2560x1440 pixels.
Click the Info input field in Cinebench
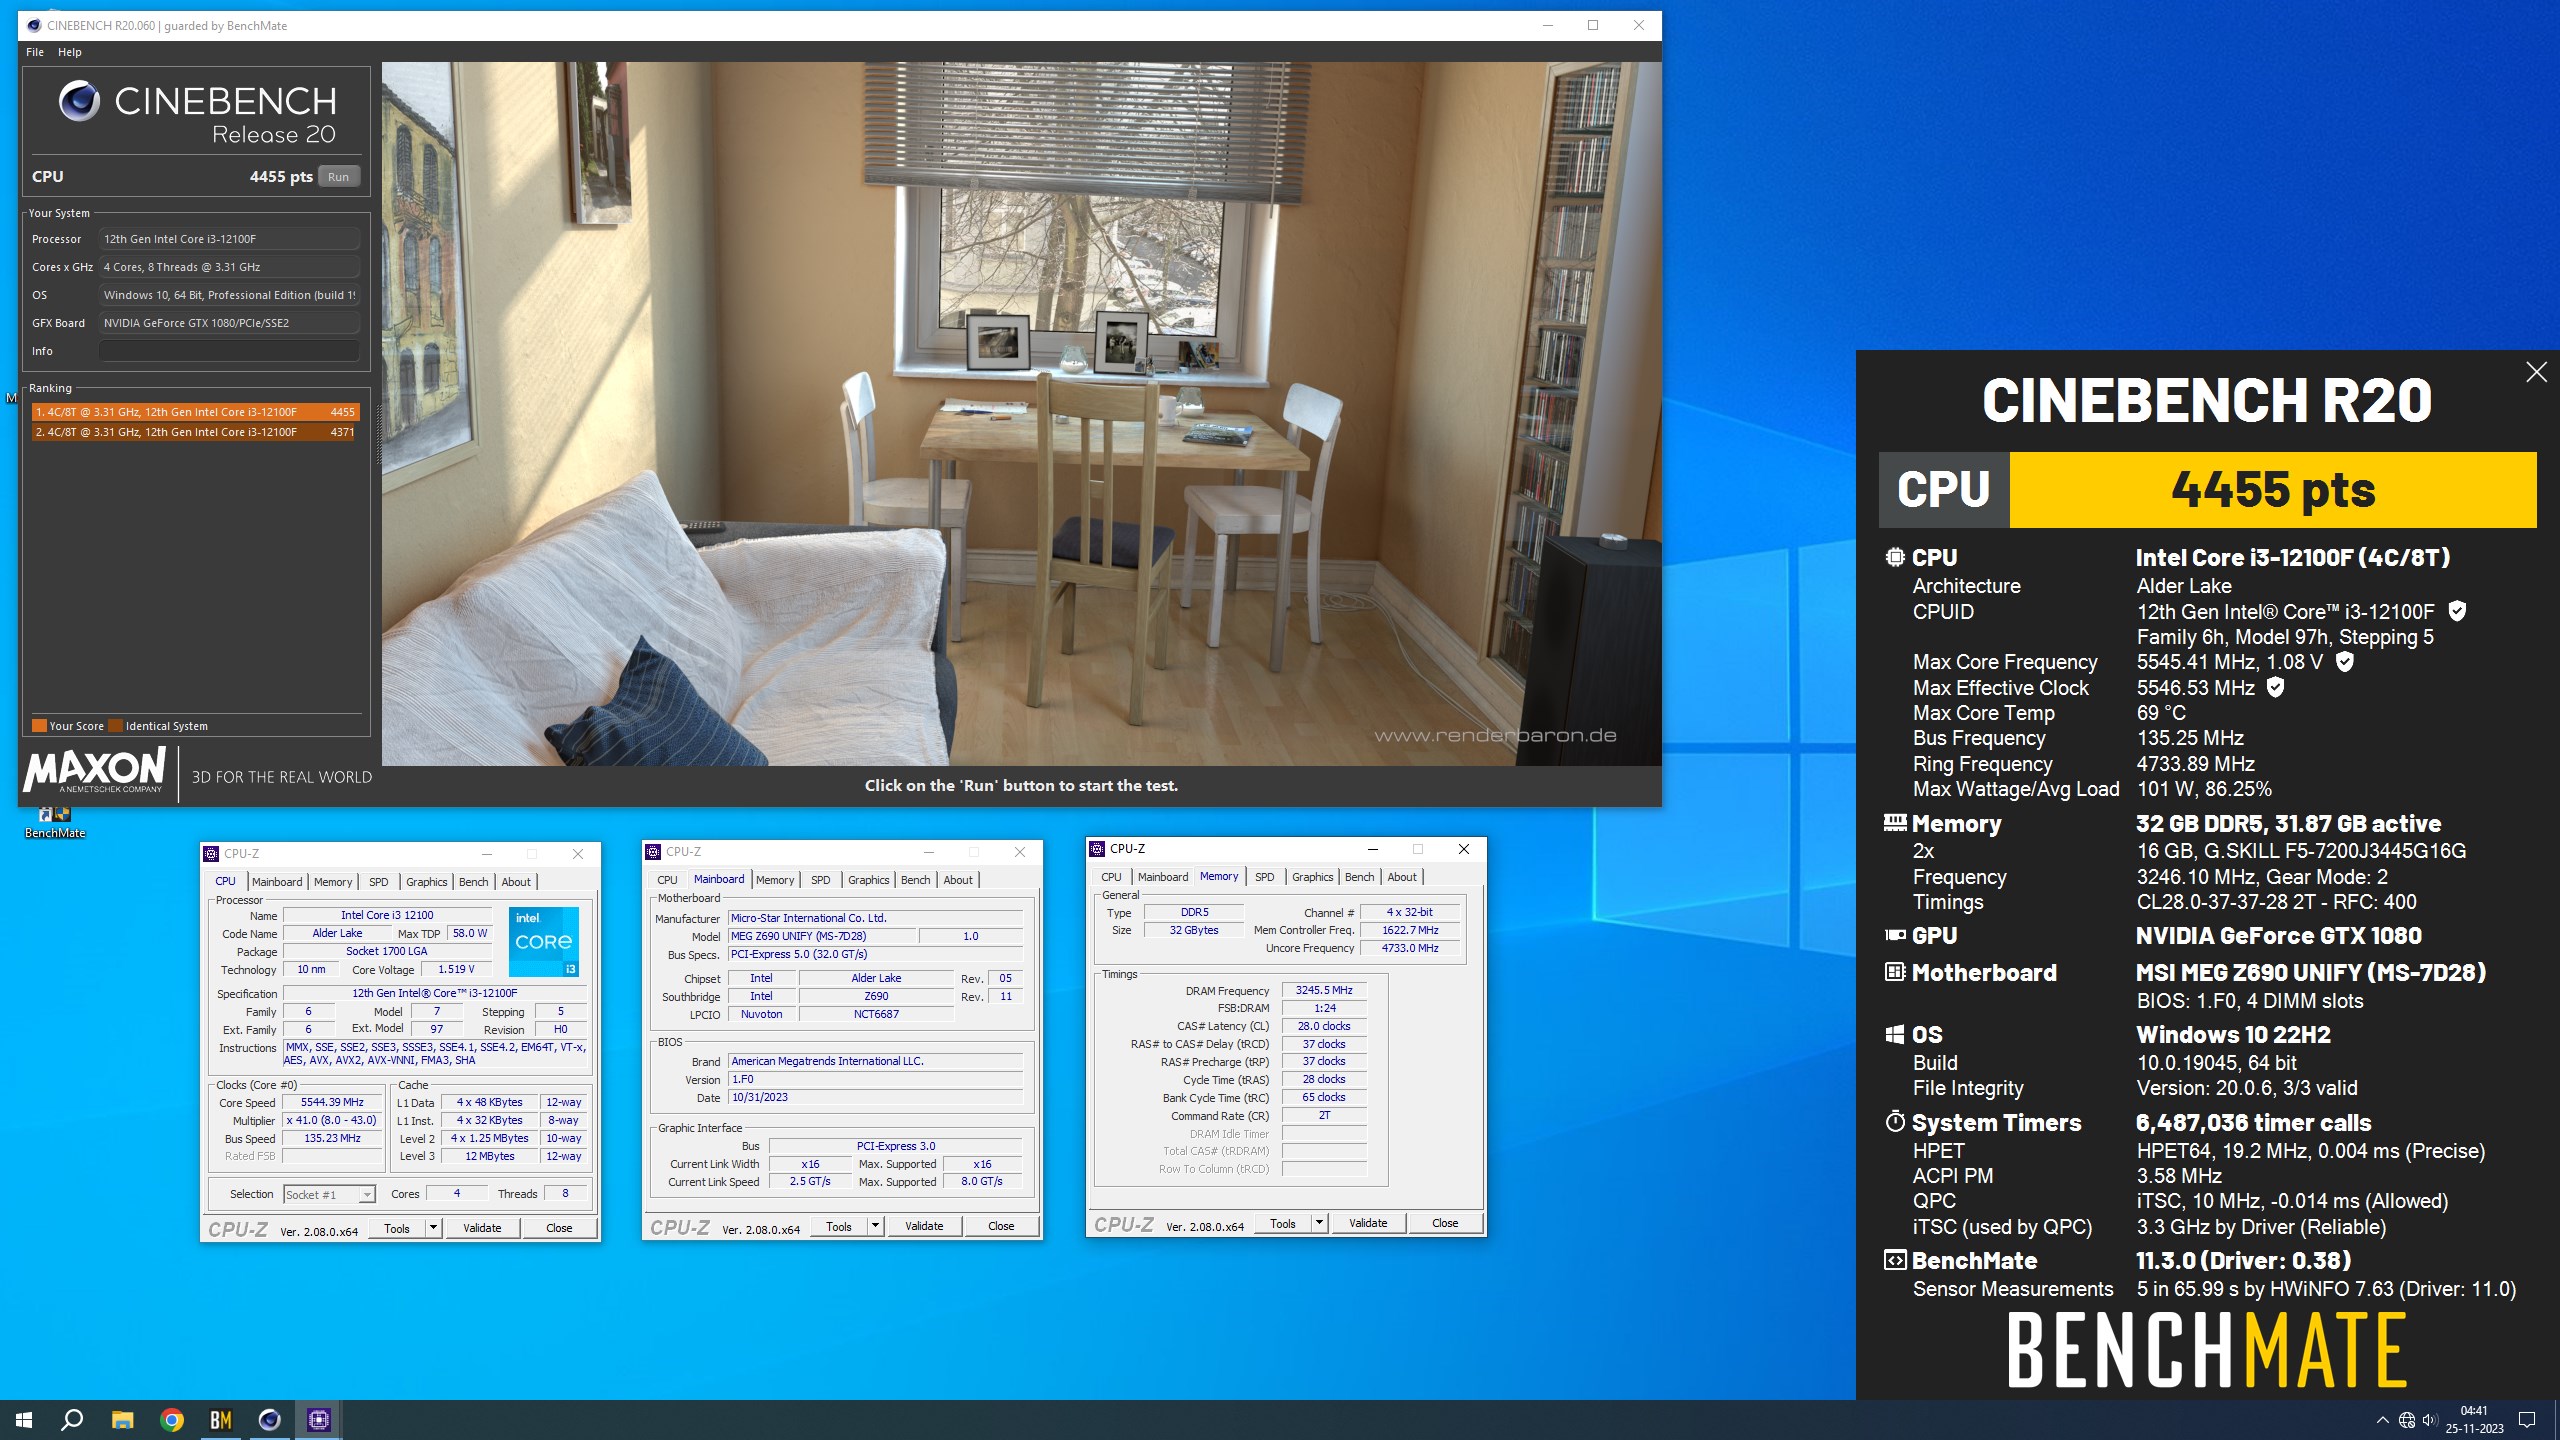pos(229,351)
